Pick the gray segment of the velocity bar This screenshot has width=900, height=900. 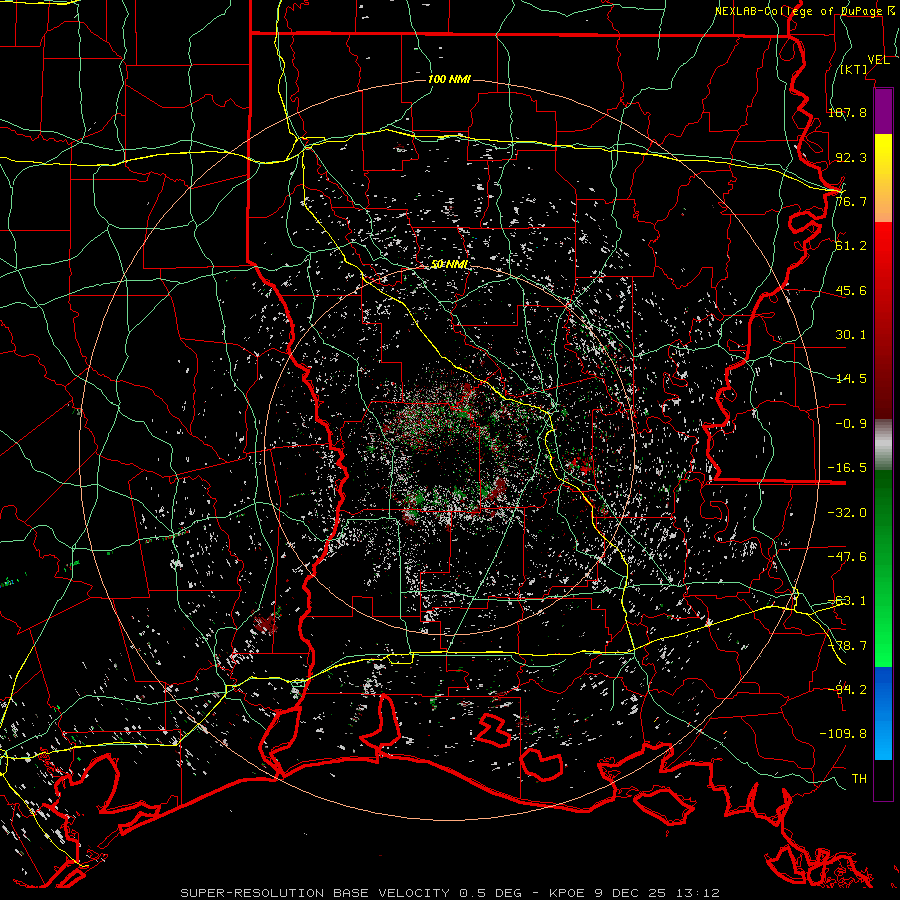[x=883, y=445]
